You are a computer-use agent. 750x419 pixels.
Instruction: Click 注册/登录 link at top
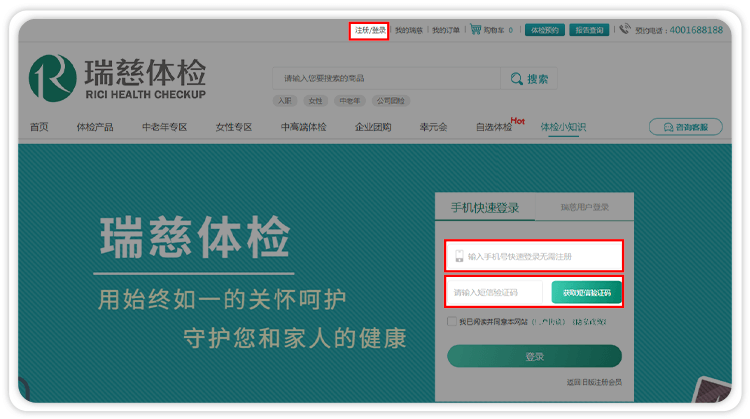tap(369, 31)
